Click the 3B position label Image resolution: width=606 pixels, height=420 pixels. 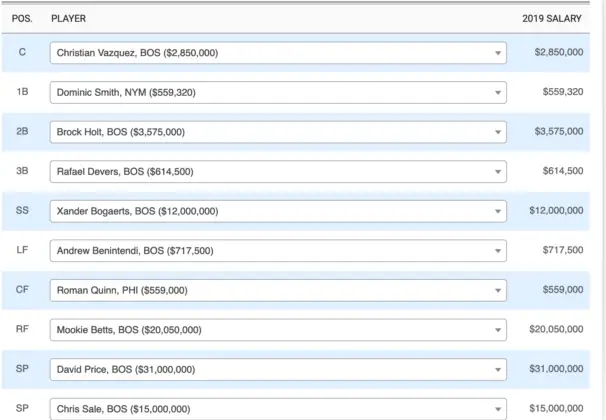[22, 171]
